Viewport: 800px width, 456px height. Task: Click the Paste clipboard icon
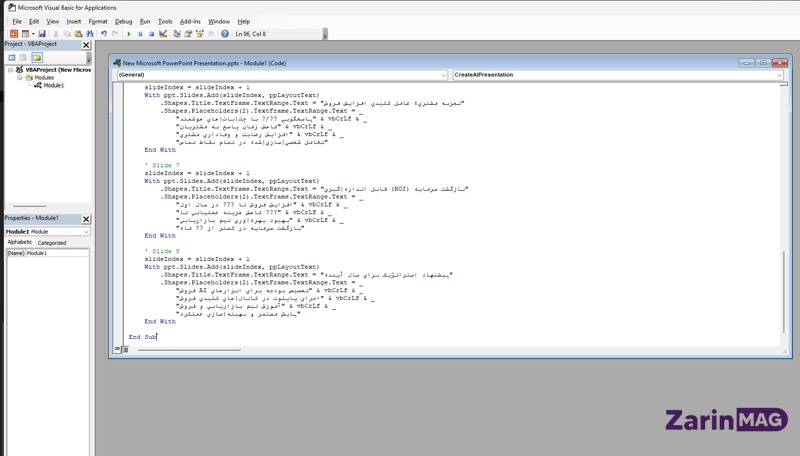point(78,34)
